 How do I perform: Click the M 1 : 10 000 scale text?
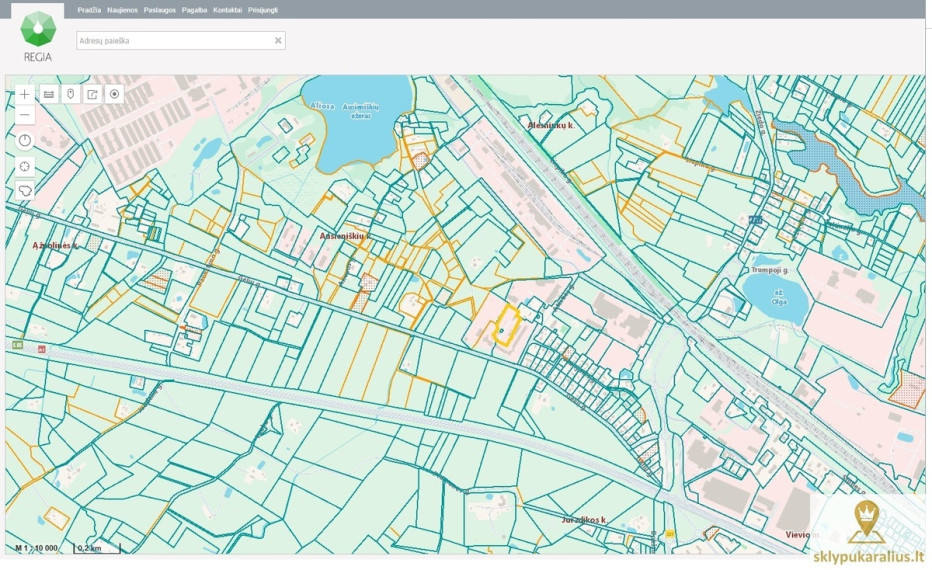[x=36, y=548]
